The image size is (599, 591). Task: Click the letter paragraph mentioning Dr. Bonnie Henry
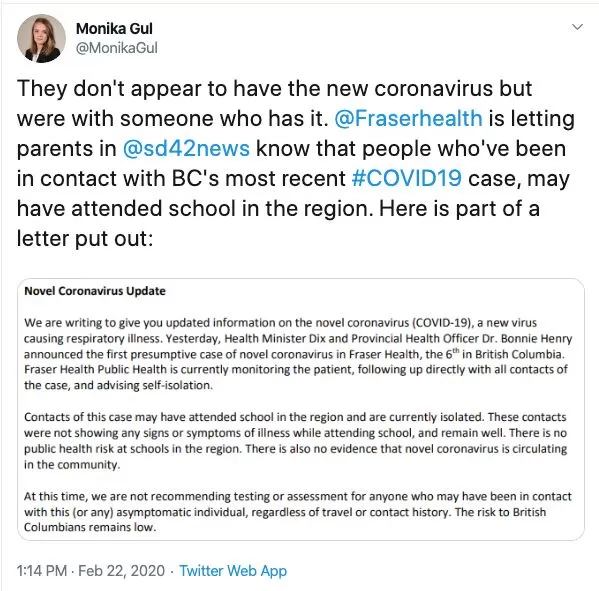pyautogui.click(x=298, y=354)
